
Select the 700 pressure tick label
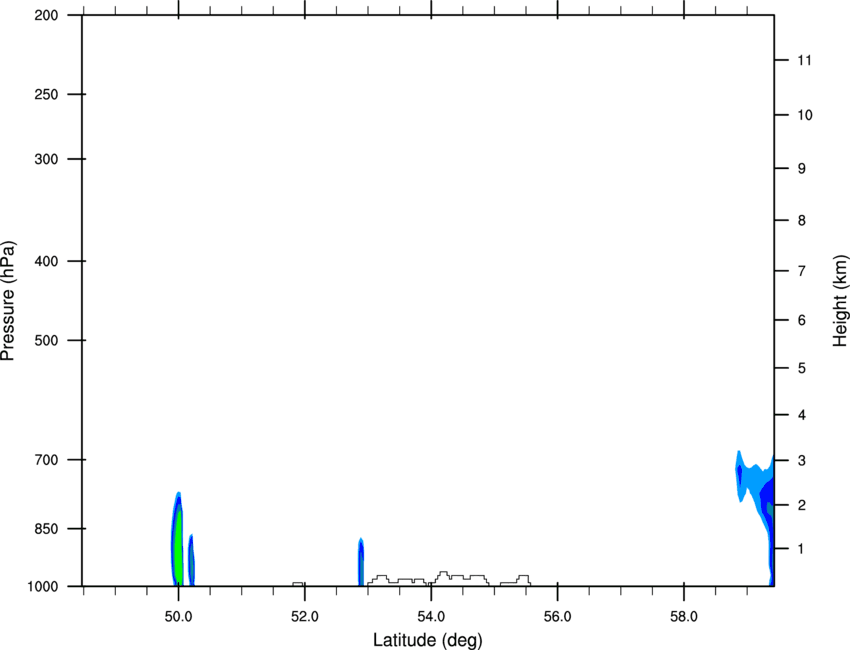point(46,460)
